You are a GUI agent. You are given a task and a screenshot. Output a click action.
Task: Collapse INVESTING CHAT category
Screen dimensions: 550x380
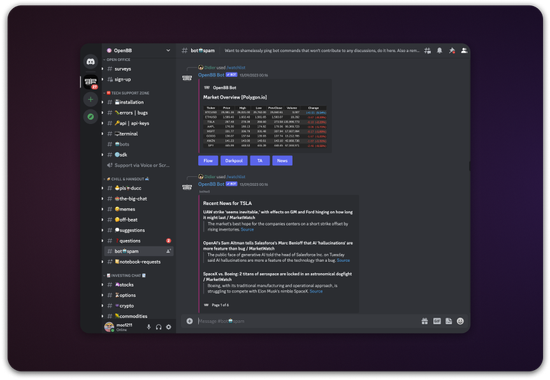(x=125, y=275)
